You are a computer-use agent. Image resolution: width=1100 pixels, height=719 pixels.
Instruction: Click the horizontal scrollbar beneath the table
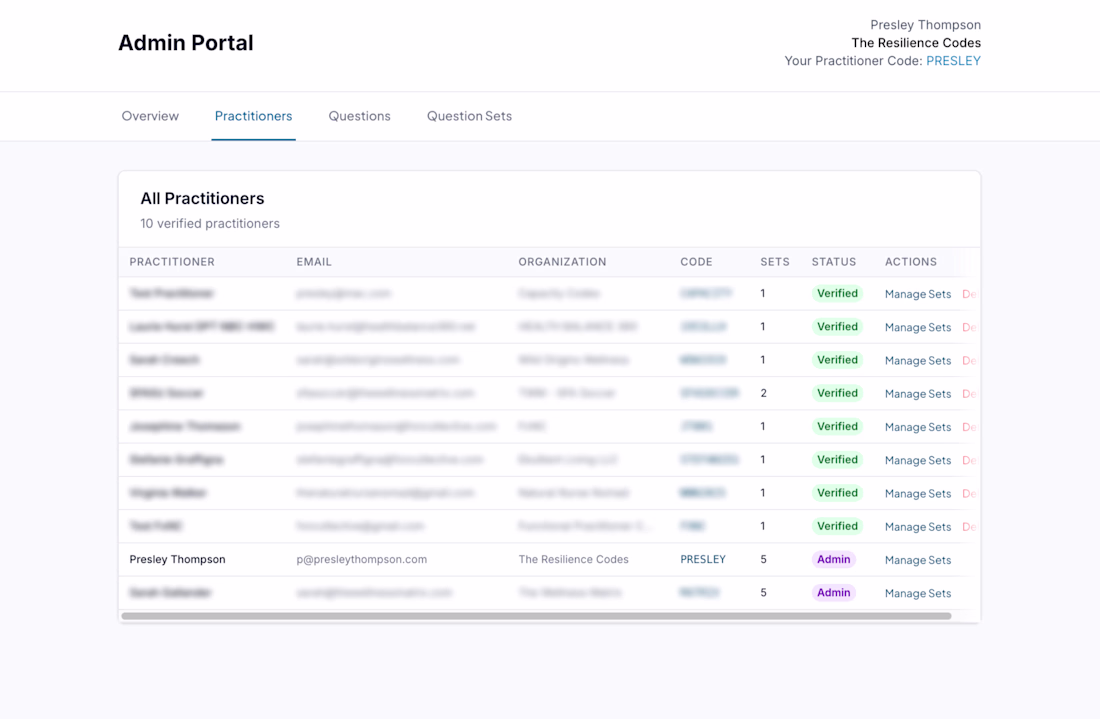click(536, 616)
